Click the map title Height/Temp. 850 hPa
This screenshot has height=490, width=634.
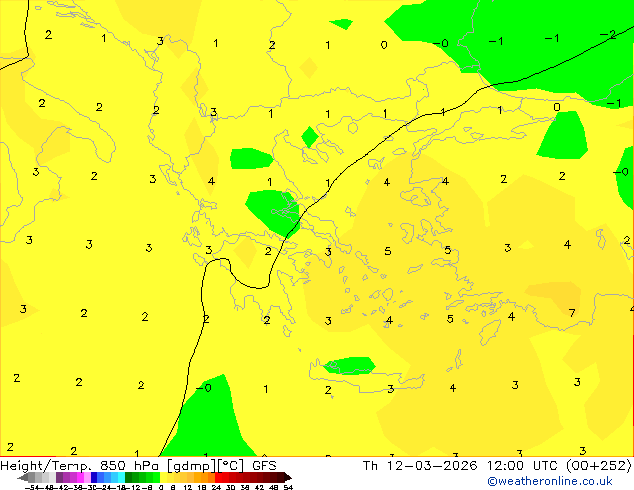pyautogui.click(x=81, y=466)
